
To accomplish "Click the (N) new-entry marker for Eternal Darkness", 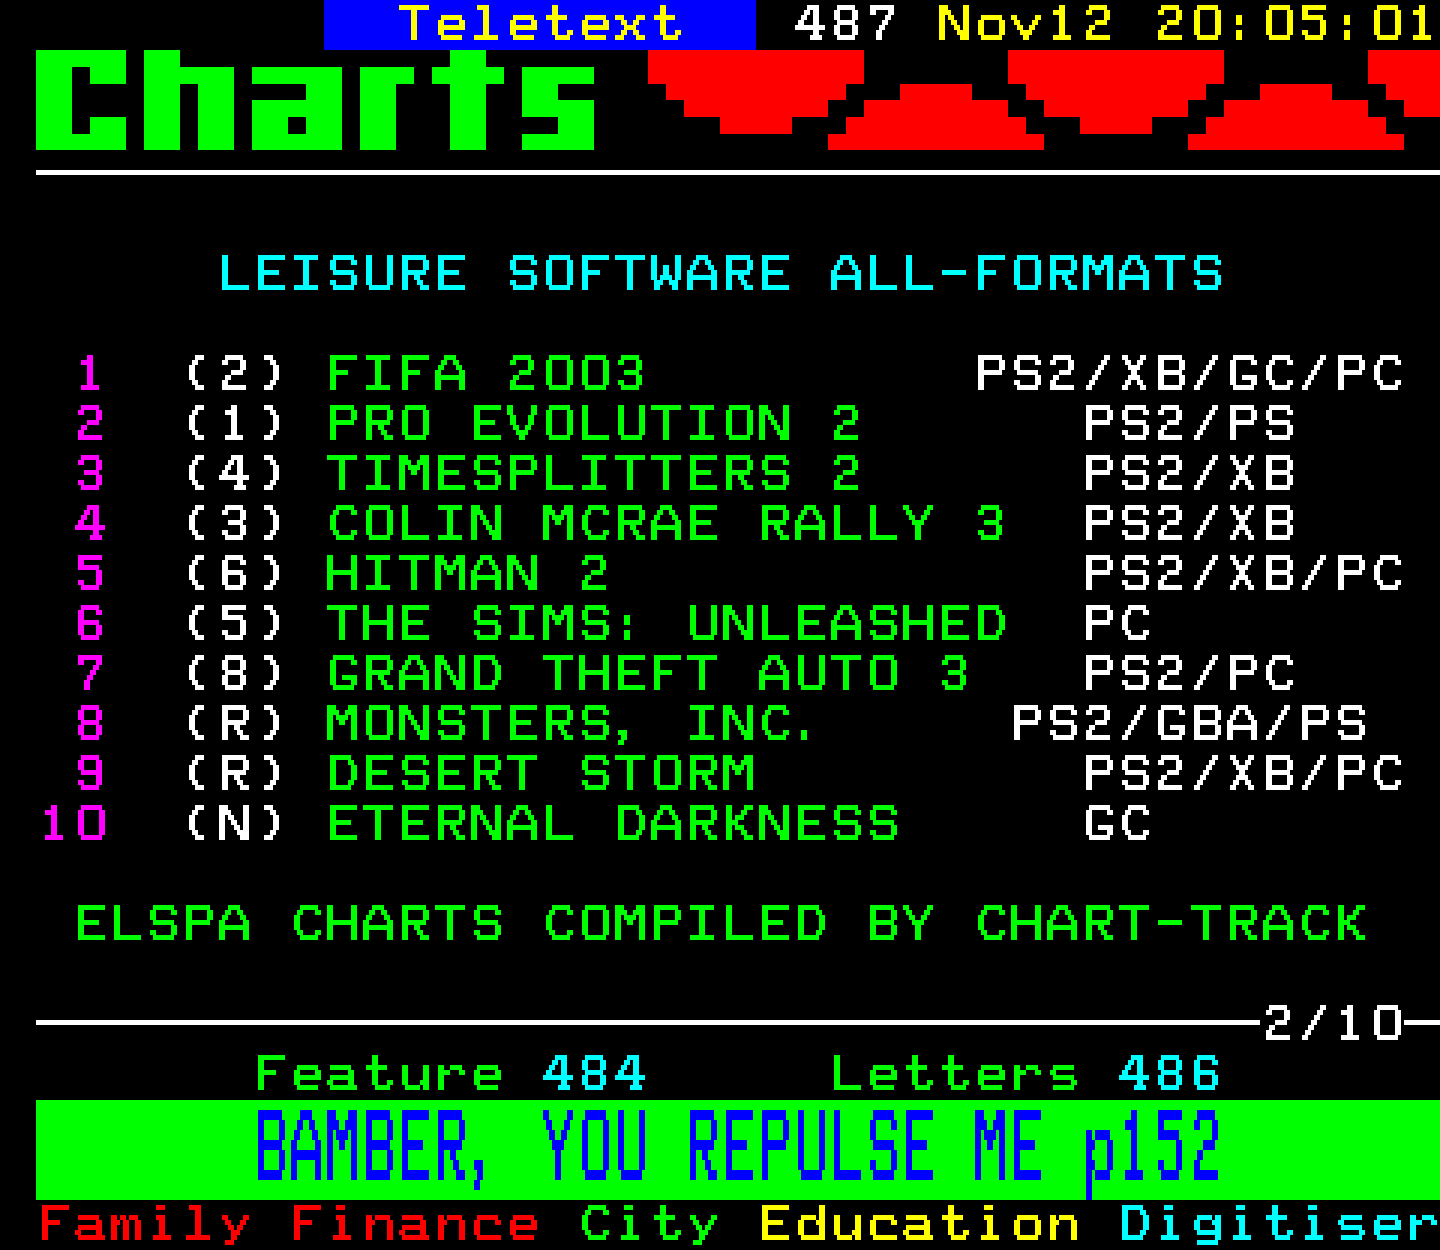I will [x=235, y=824].
